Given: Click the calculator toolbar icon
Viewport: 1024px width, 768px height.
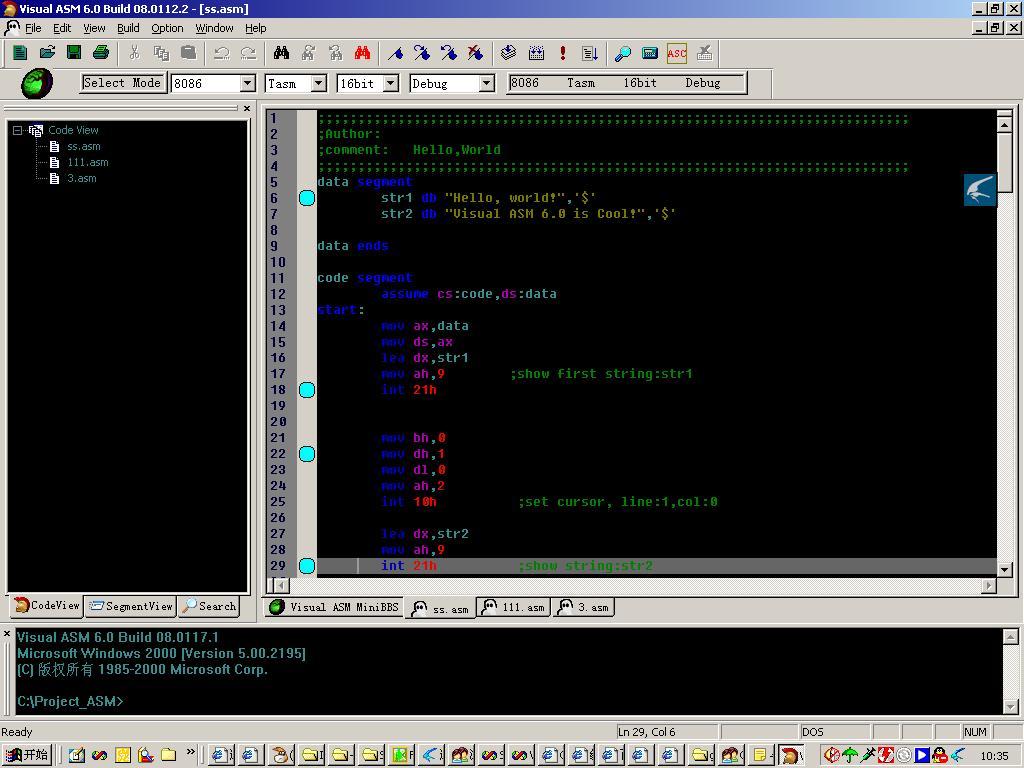Looking at the screenshot, I should point(650,53).
